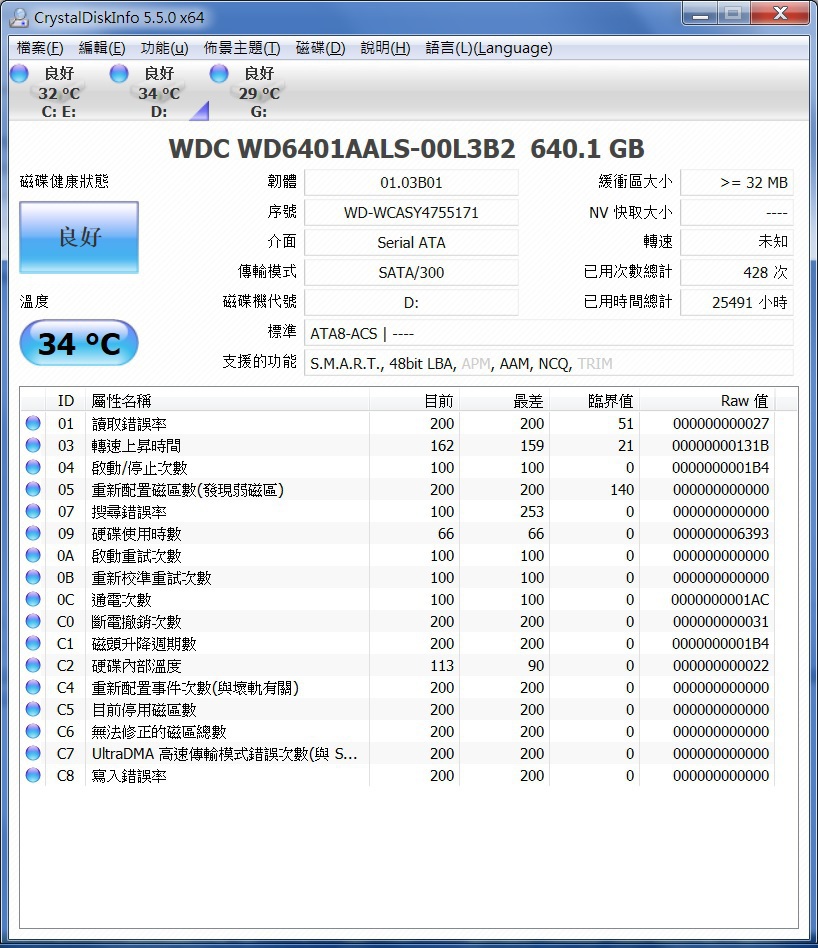Click status orb of attribute C8 寫入錯誤率

click(x=33, y=775)
